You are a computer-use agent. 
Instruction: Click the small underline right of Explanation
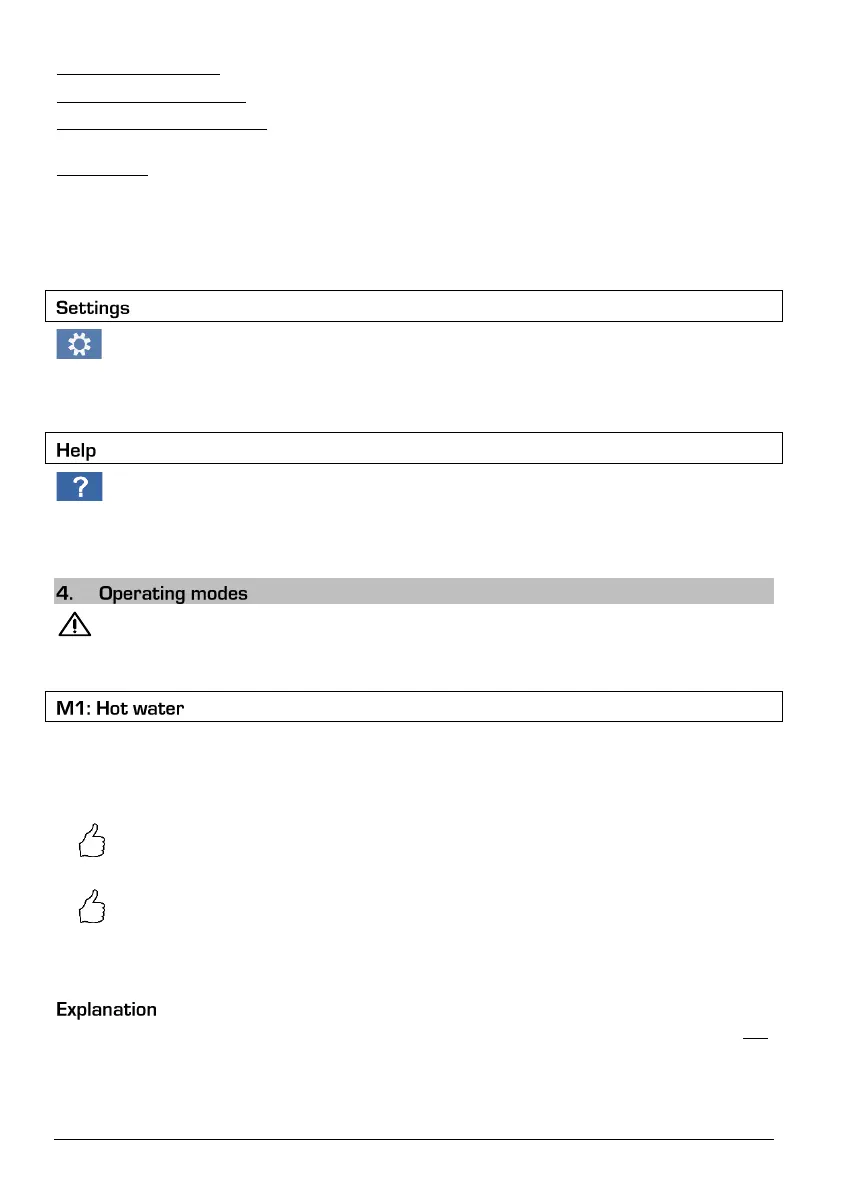click(755, 1038)
